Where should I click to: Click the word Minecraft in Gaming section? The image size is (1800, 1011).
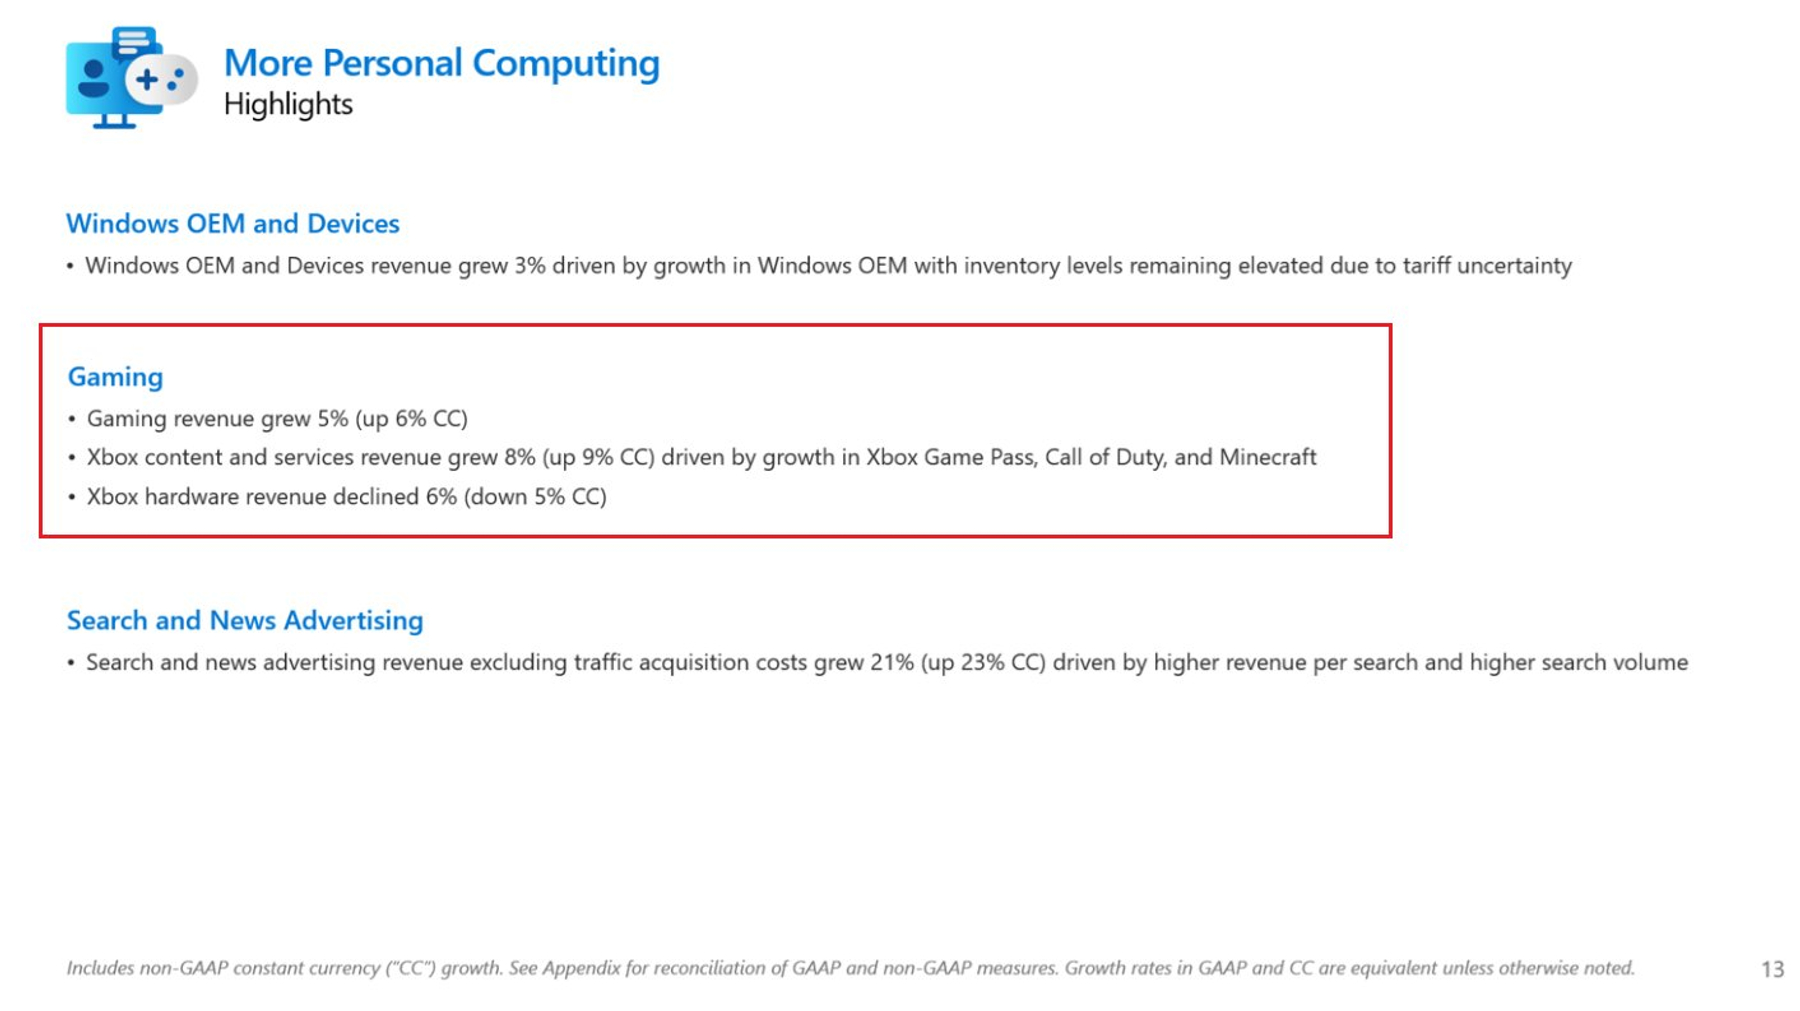coord(1268,457)
